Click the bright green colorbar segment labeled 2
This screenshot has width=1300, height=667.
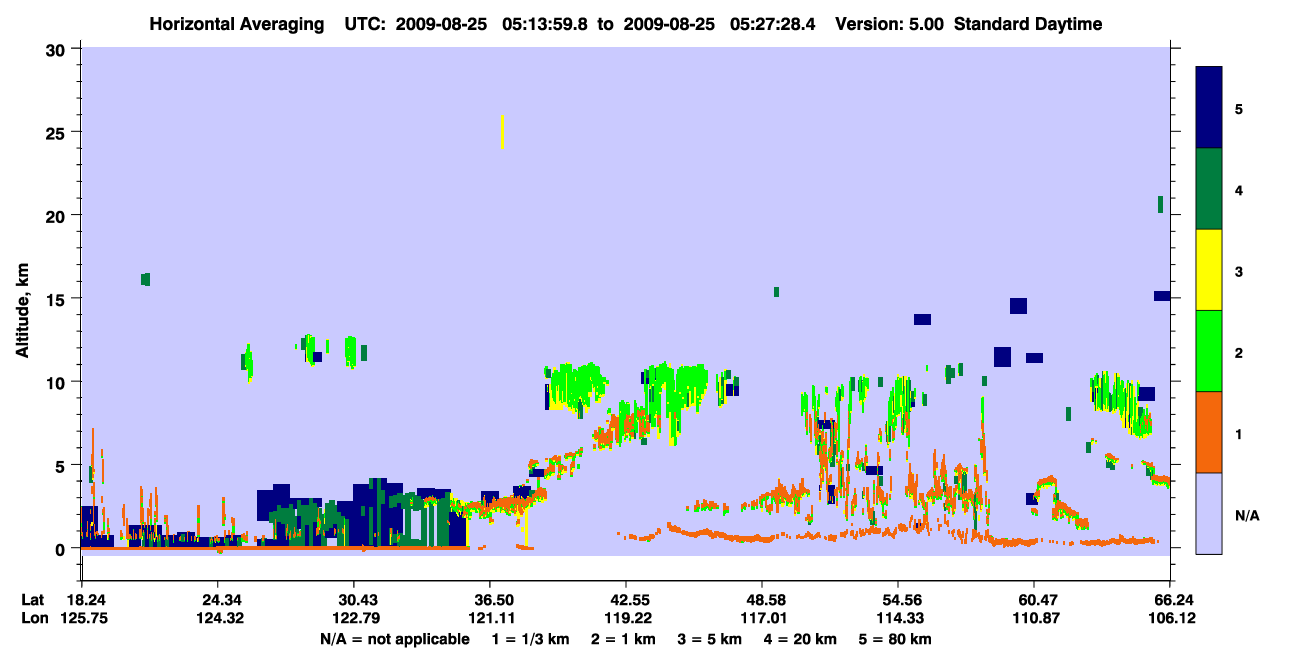1209,351
